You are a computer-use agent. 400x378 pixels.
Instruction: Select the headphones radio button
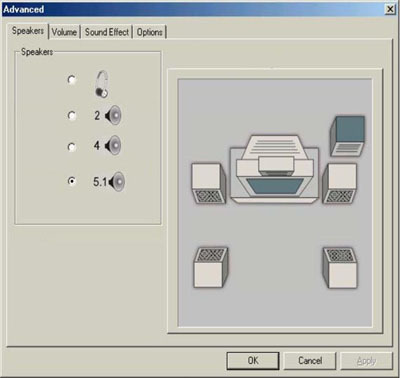pos(71,80)
